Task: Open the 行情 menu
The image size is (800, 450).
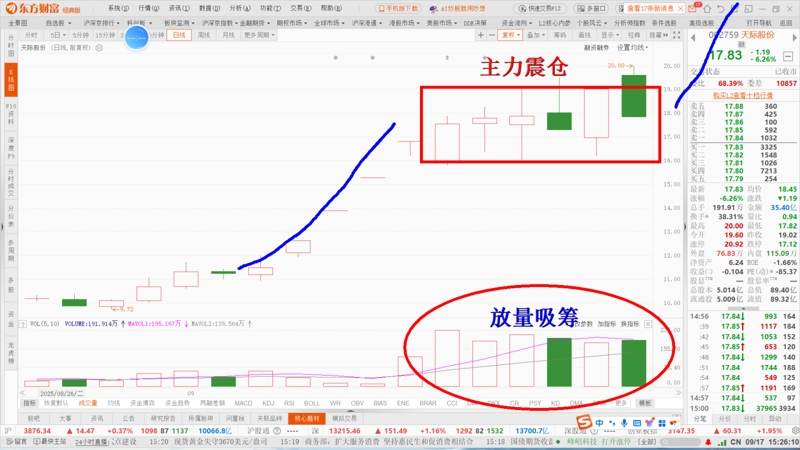Action: pyautogui.click(x=148, y=8)
